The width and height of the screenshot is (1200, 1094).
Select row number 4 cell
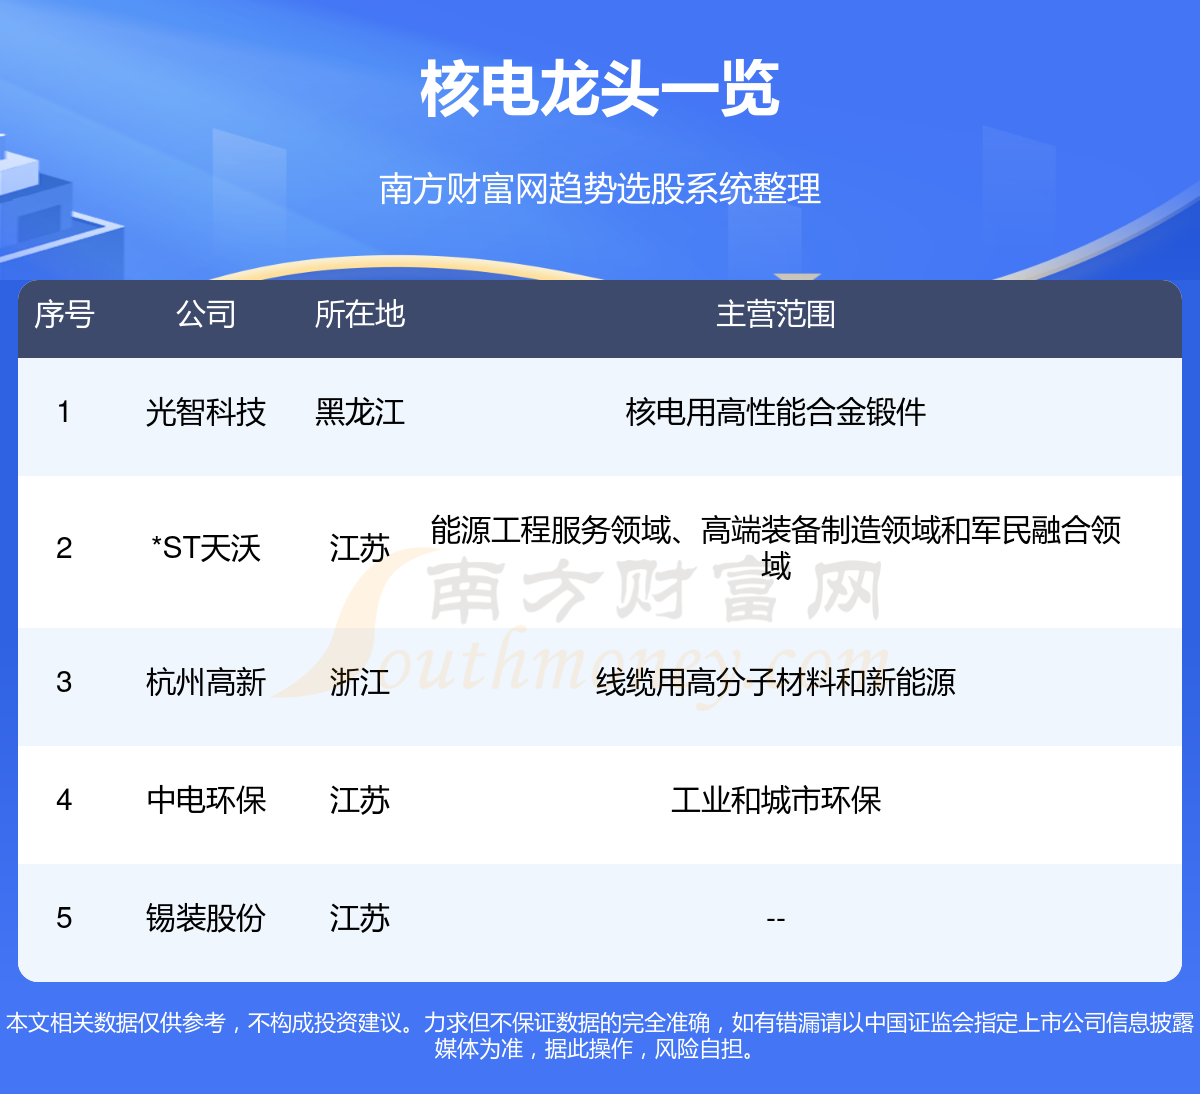(64, 800)
